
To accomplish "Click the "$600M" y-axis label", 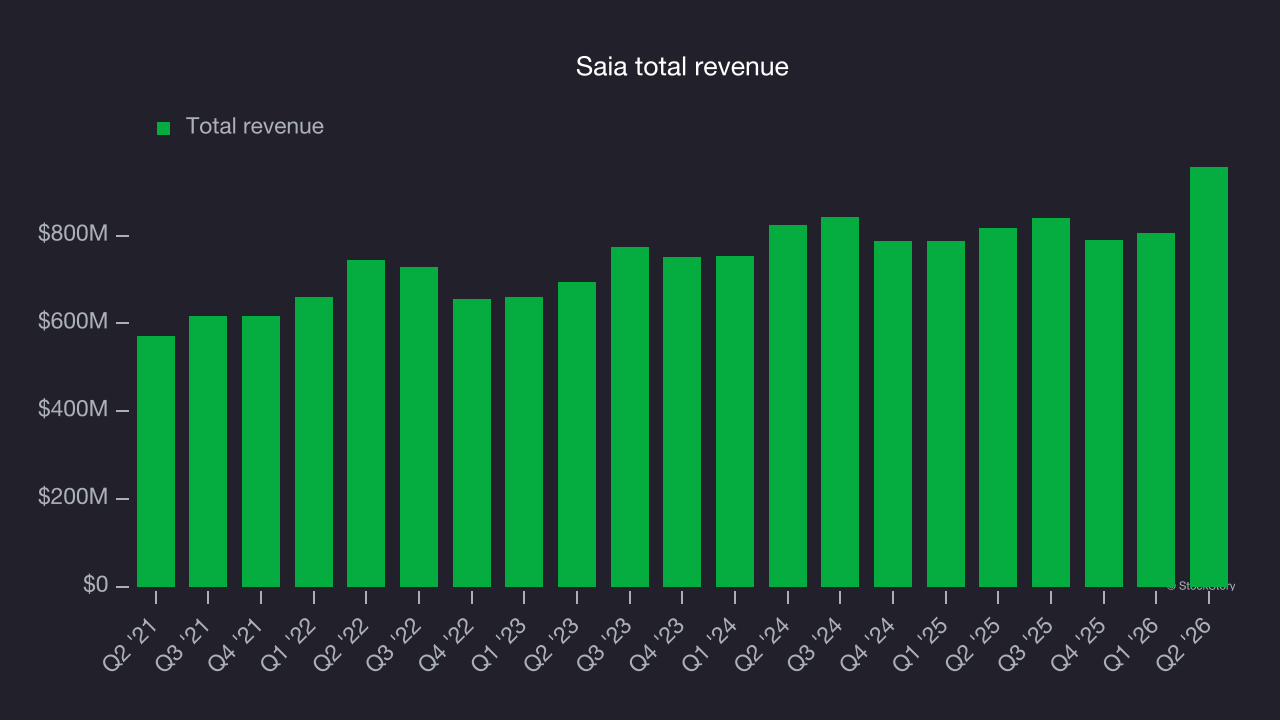I will [73, 322].
